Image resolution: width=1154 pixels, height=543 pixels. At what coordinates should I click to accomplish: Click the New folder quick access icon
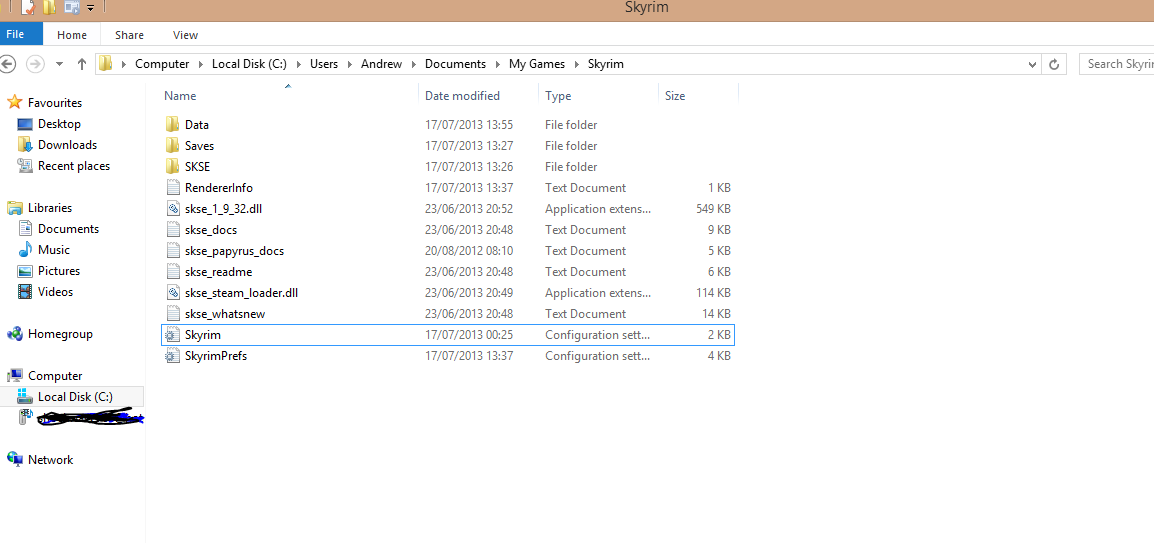click(x=49, y=7)
